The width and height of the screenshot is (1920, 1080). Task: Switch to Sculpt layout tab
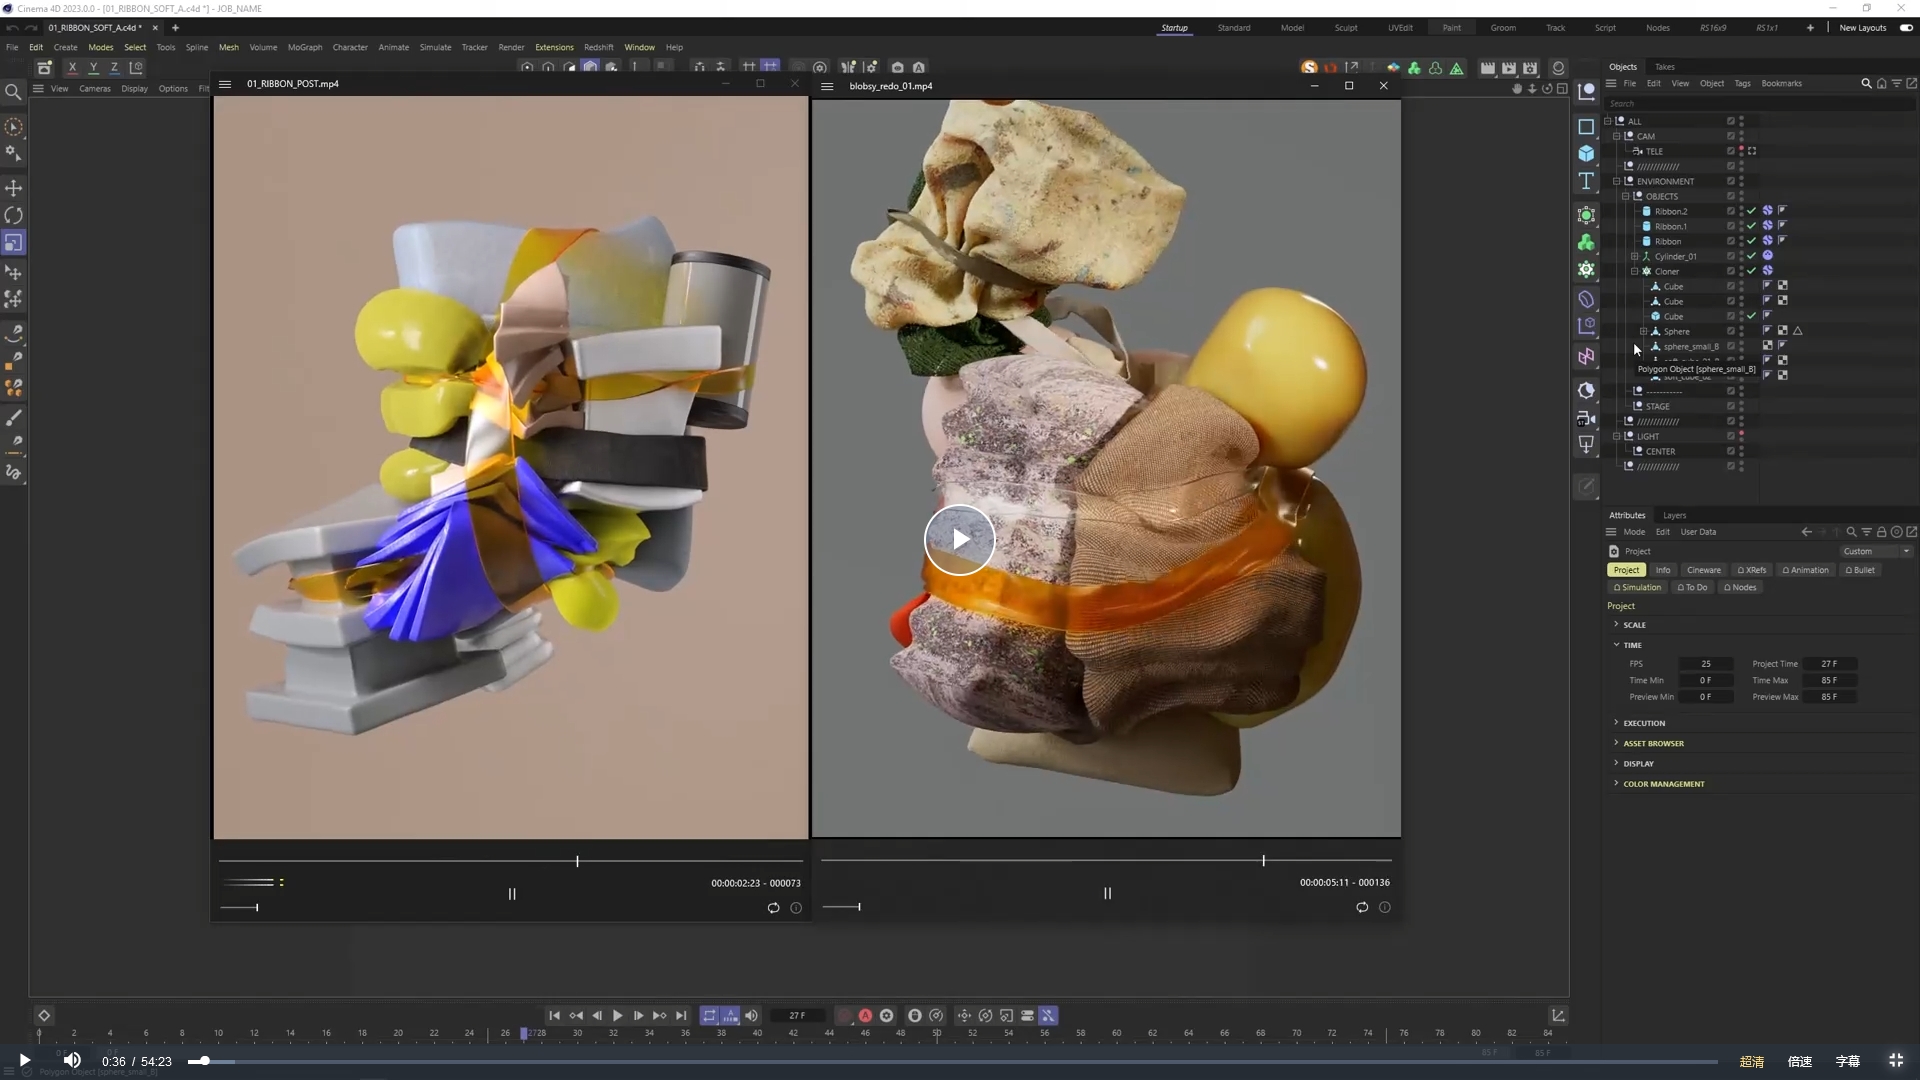[x=1346, y=28]
